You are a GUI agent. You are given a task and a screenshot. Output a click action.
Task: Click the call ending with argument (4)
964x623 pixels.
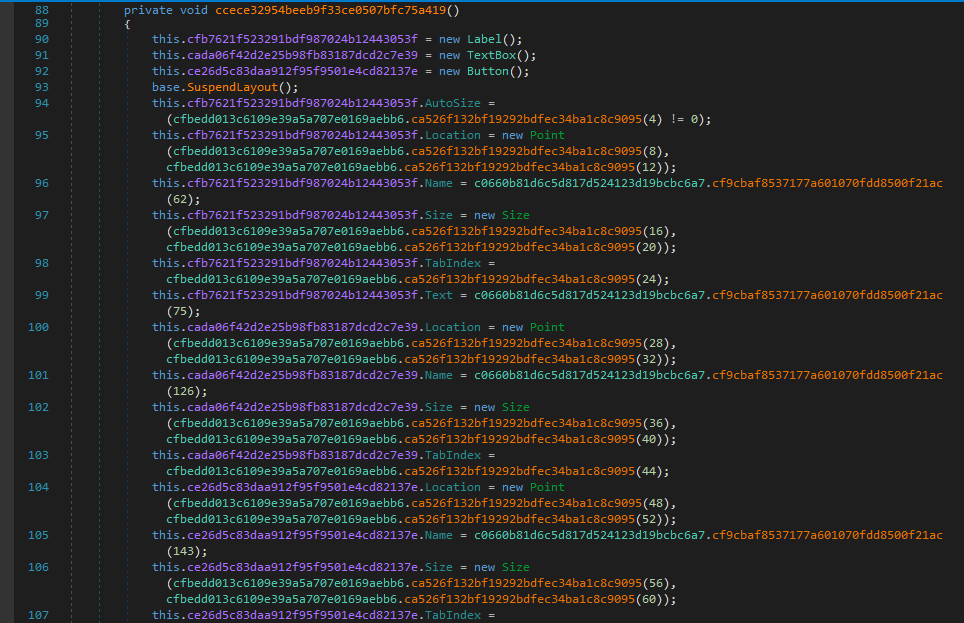coord(418,119)
